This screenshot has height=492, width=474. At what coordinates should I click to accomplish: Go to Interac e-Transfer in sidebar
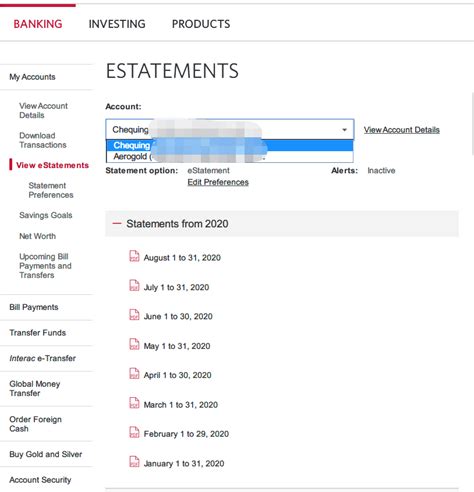[x=43, y=358]
